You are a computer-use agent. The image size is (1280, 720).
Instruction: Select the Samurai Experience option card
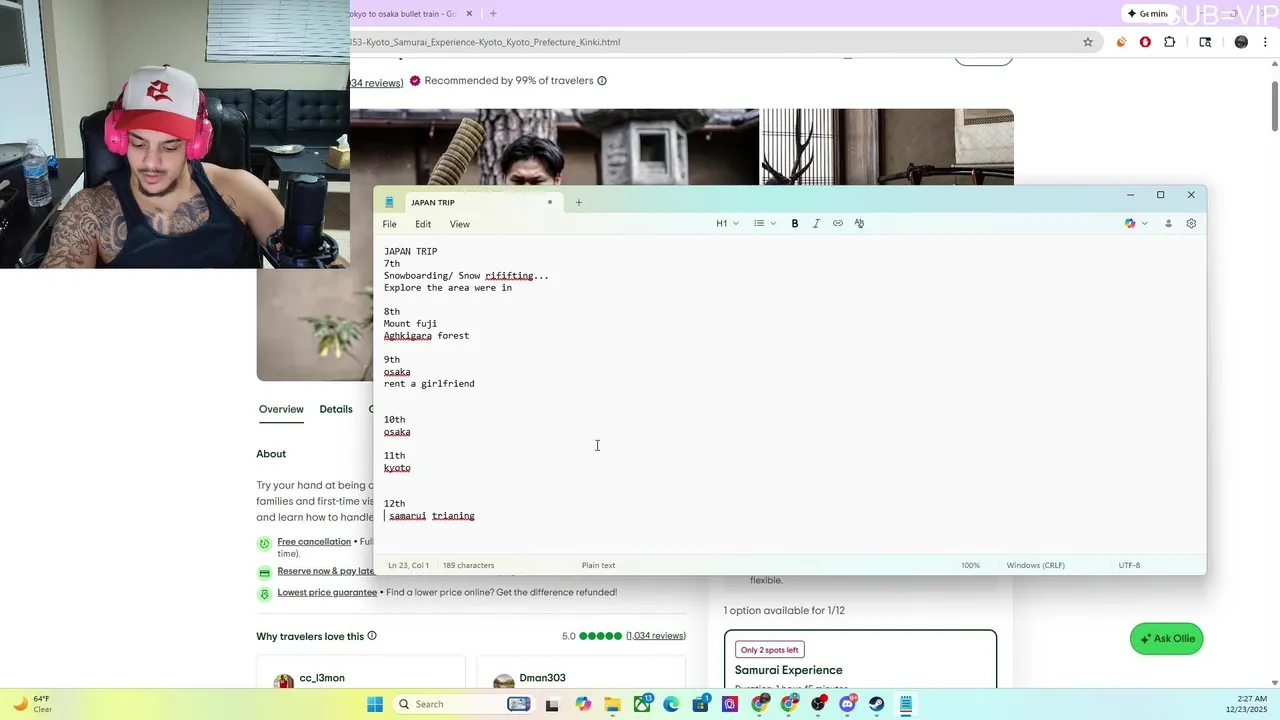coord(860,659)
